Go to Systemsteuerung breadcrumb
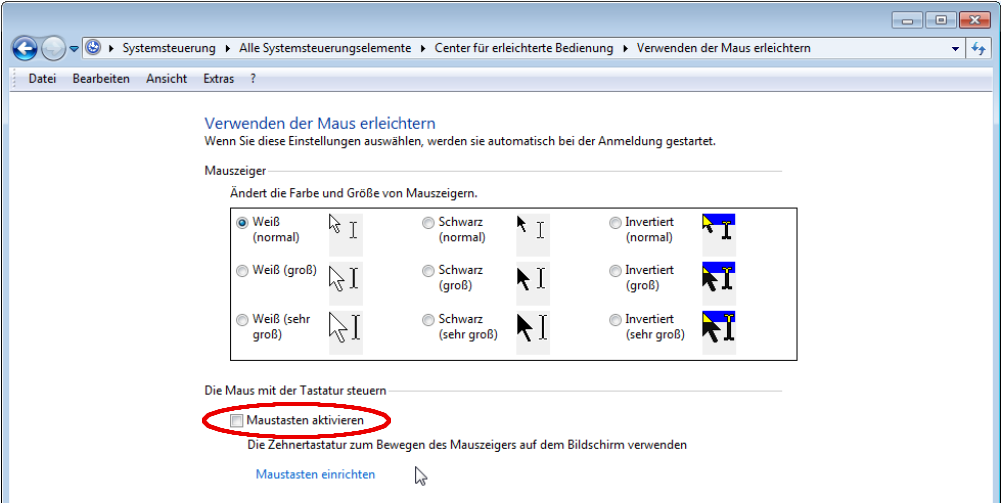The width and height of the screenshot is (1003, 503). [x=169, y=48]
